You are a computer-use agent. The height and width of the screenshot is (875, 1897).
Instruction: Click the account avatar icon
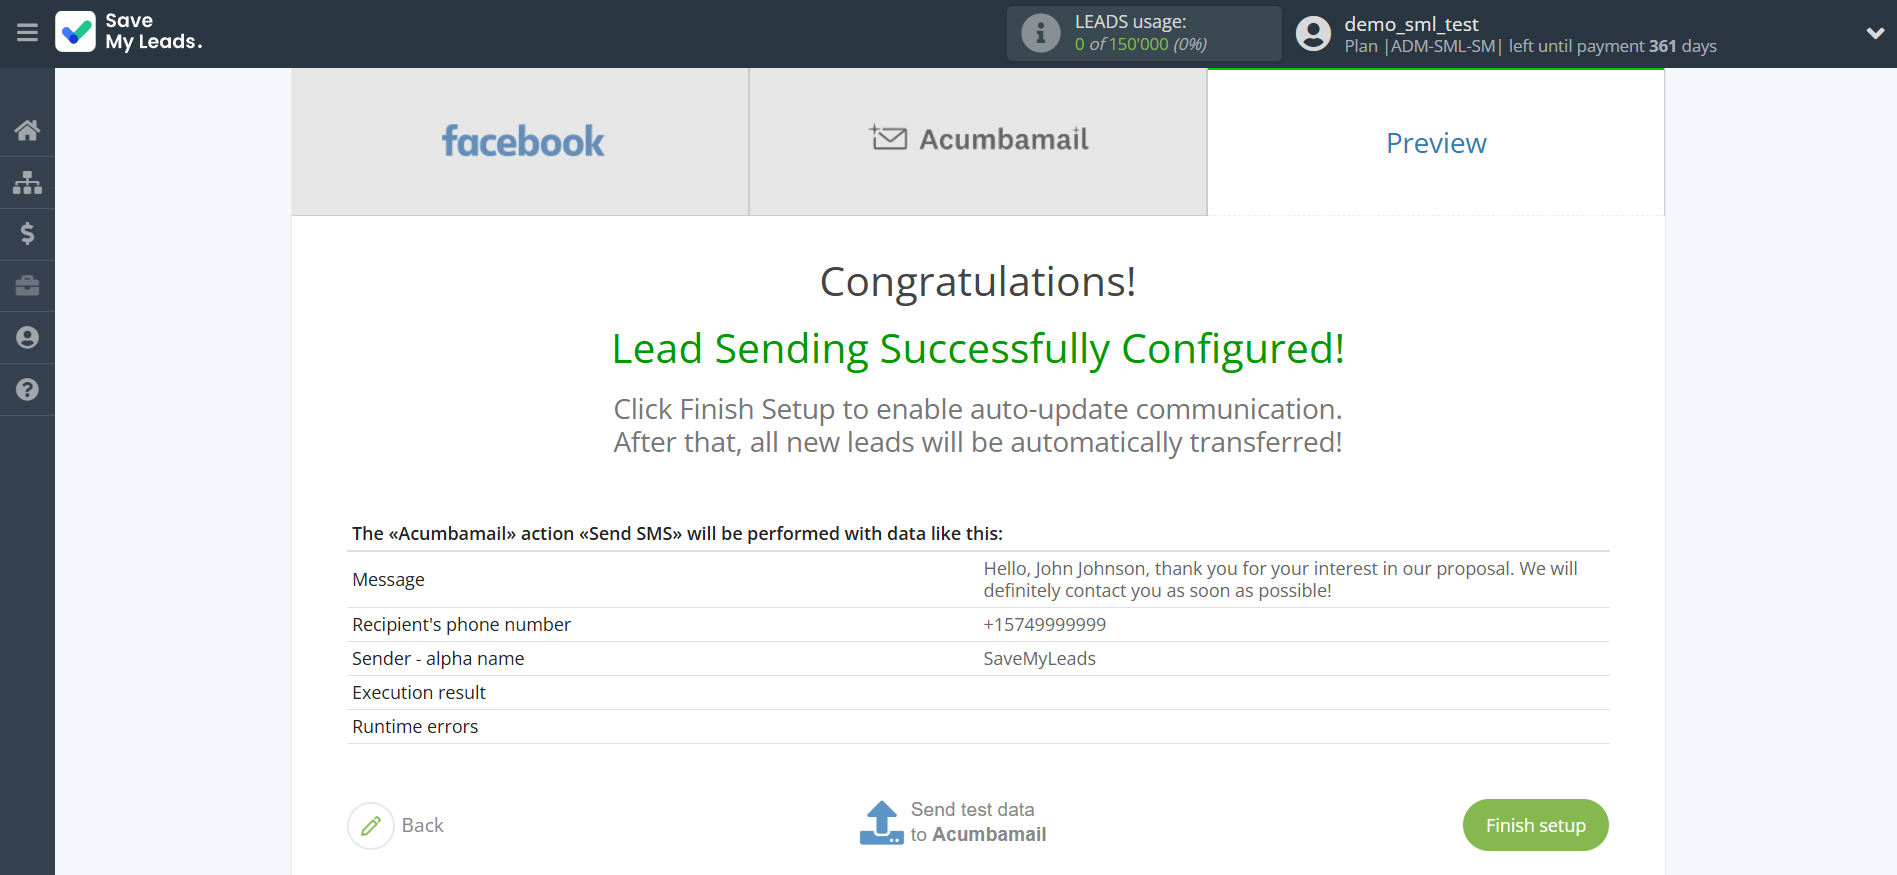click(x=1313, y=34)
